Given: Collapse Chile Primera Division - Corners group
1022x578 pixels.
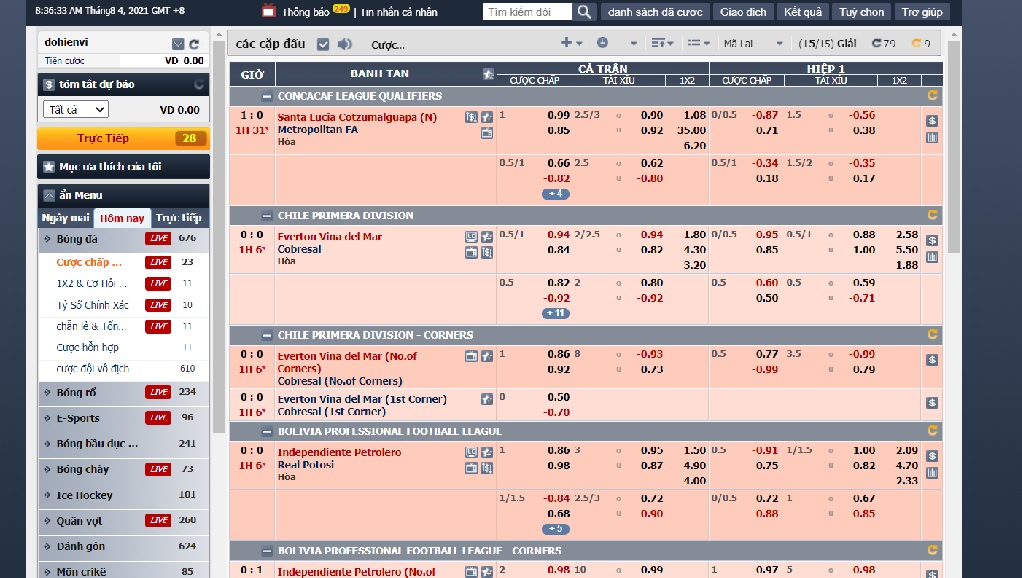Looking at the screenshot, I should point(267,335).
